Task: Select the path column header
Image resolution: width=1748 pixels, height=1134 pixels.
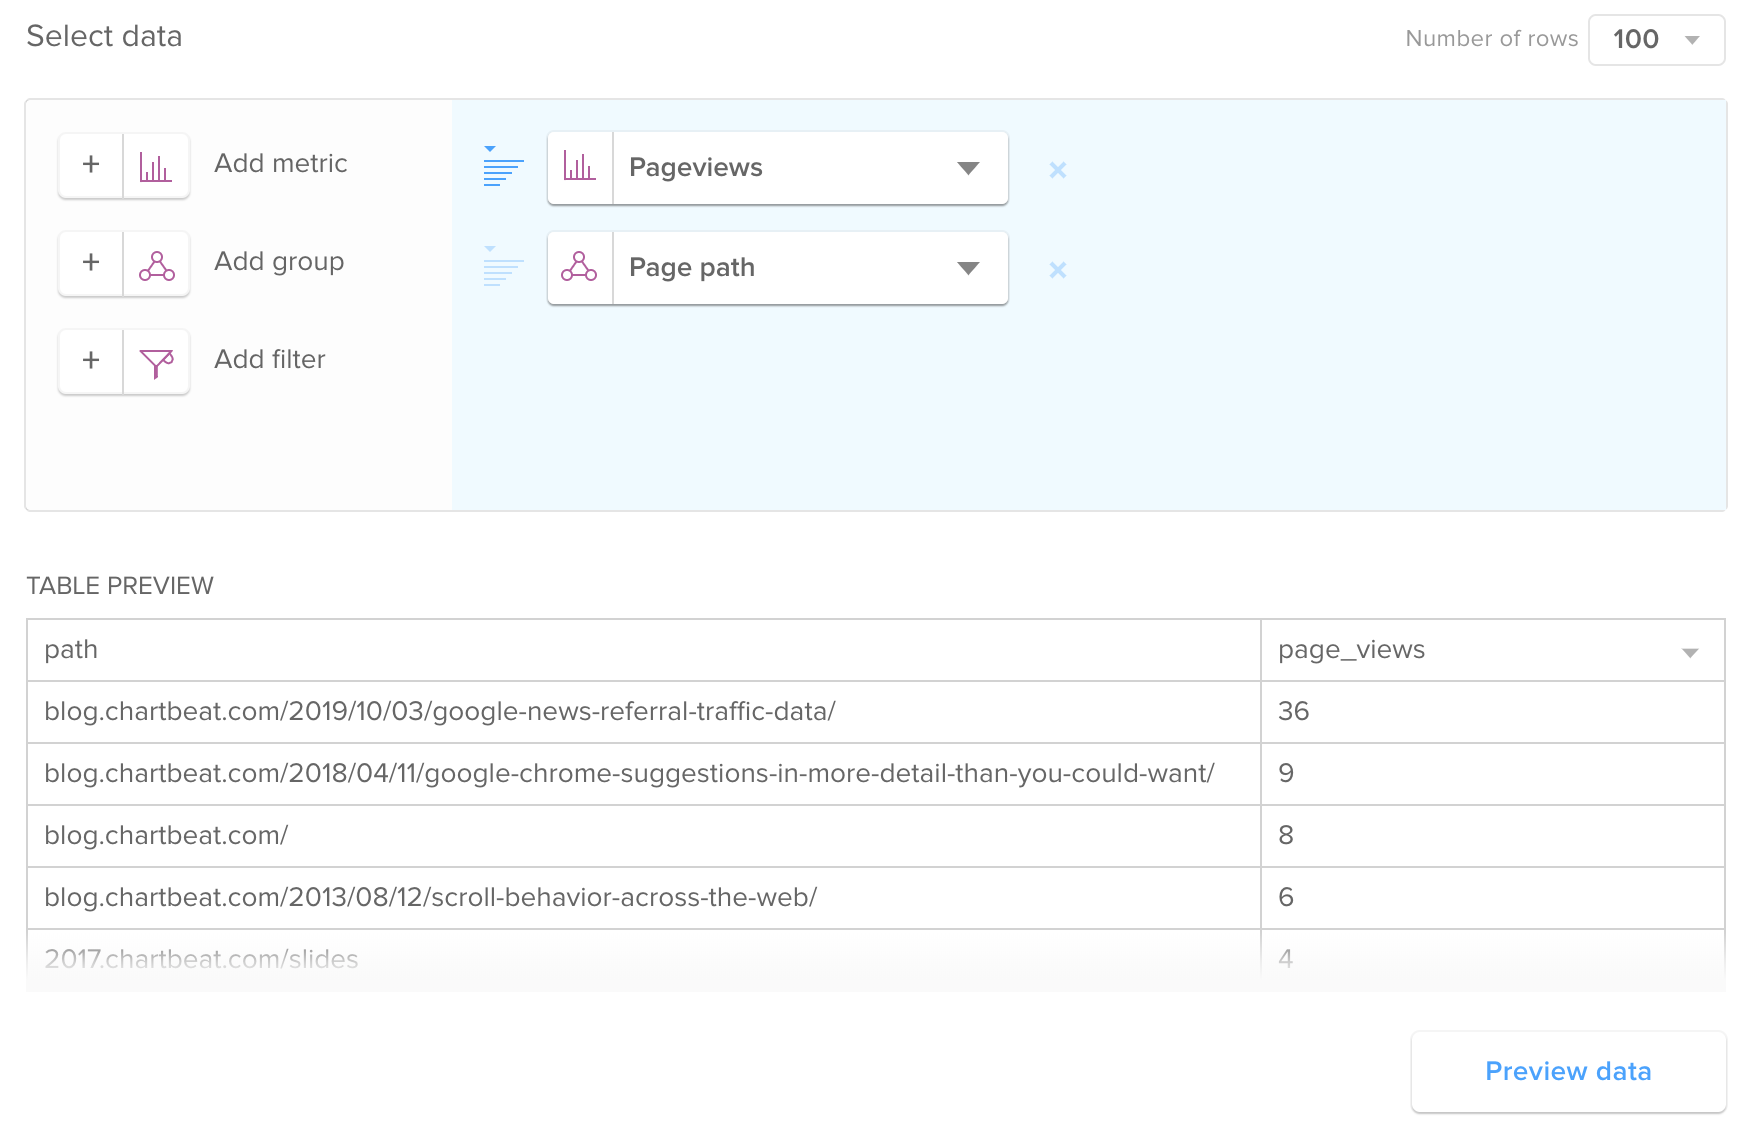Action: click(70, 650)
